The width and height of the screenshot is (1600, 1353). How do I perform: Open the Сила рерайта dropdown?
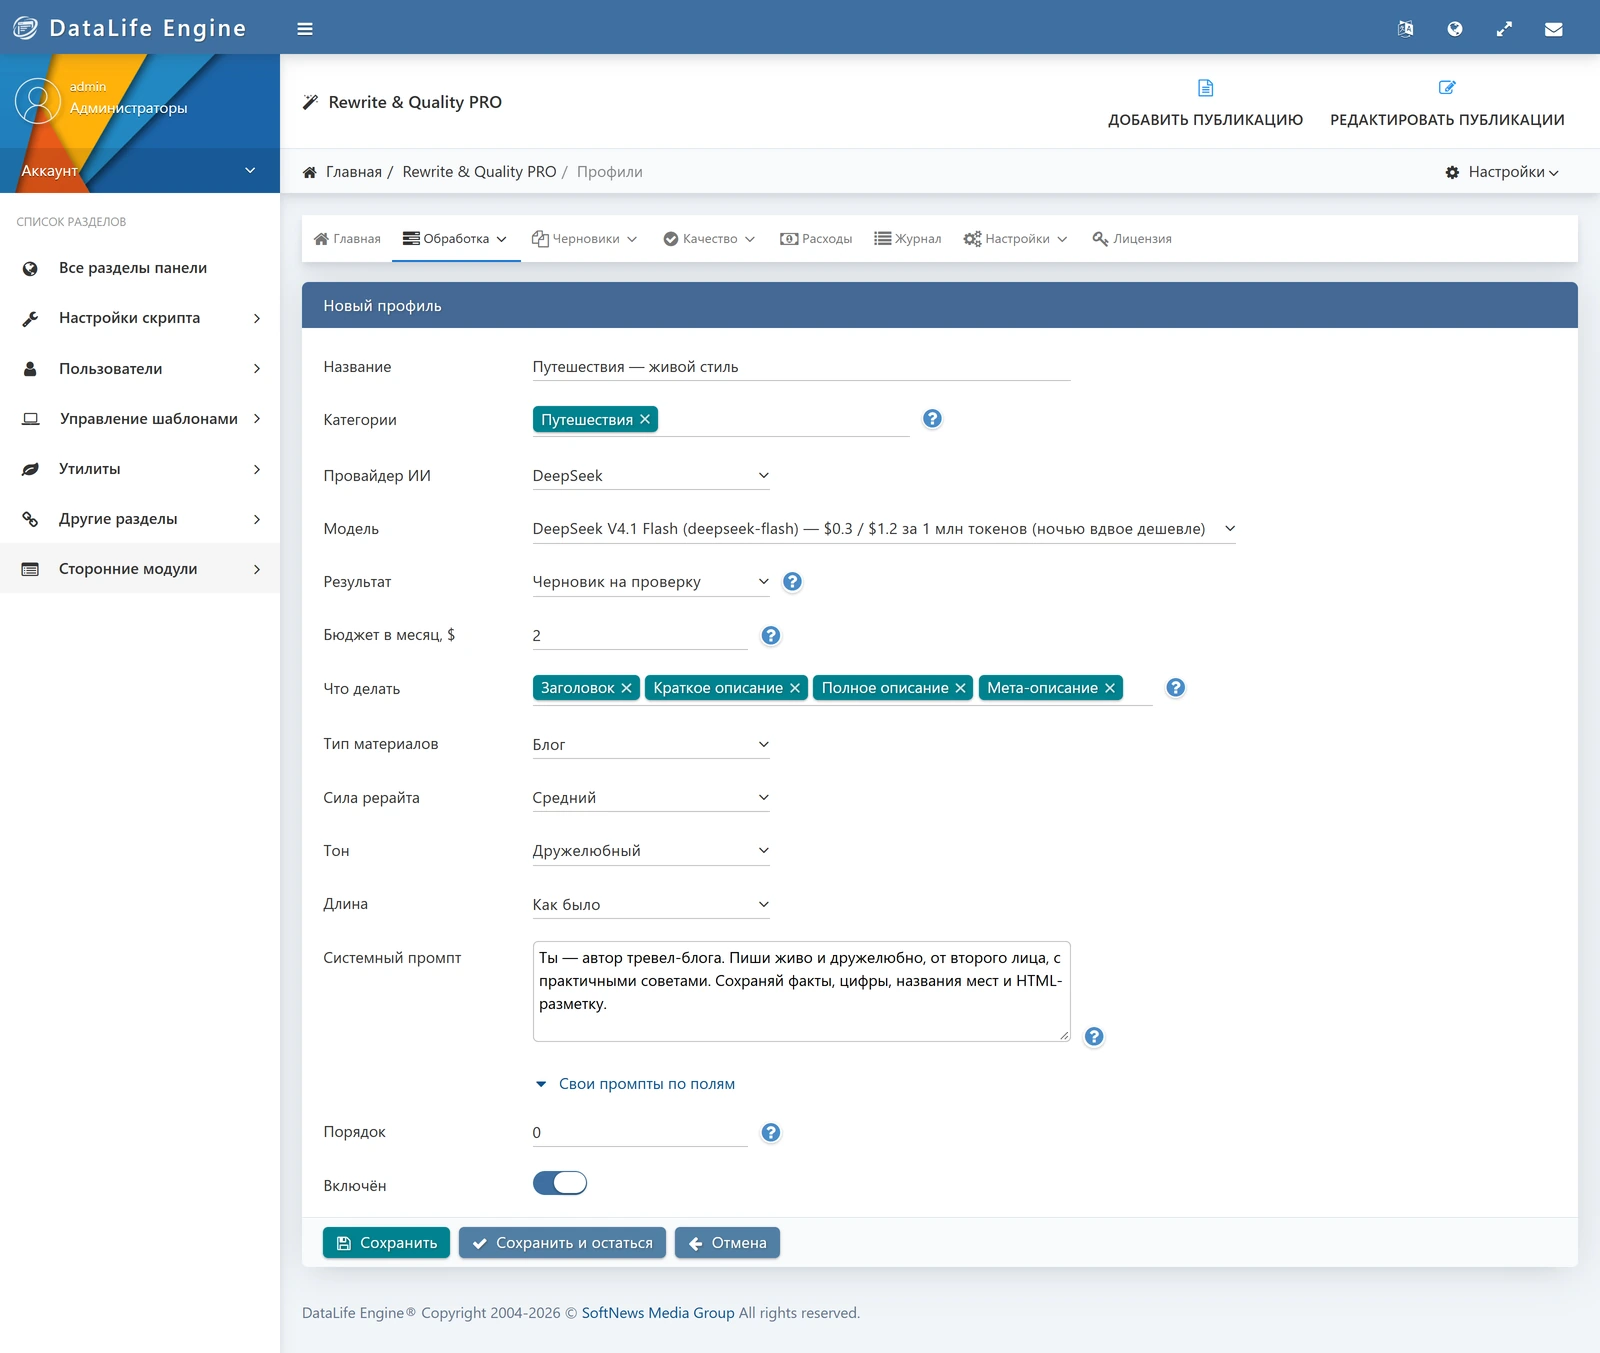coord(651,798)
